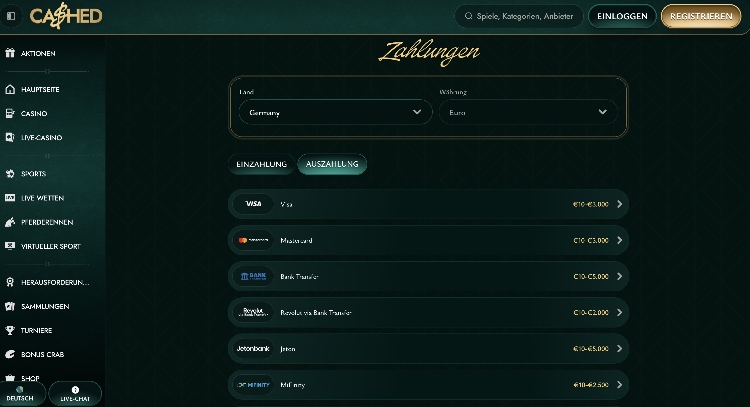Open Live-Casino sidebar icon
Screen dimensions: 750x407
click(10, 137)
